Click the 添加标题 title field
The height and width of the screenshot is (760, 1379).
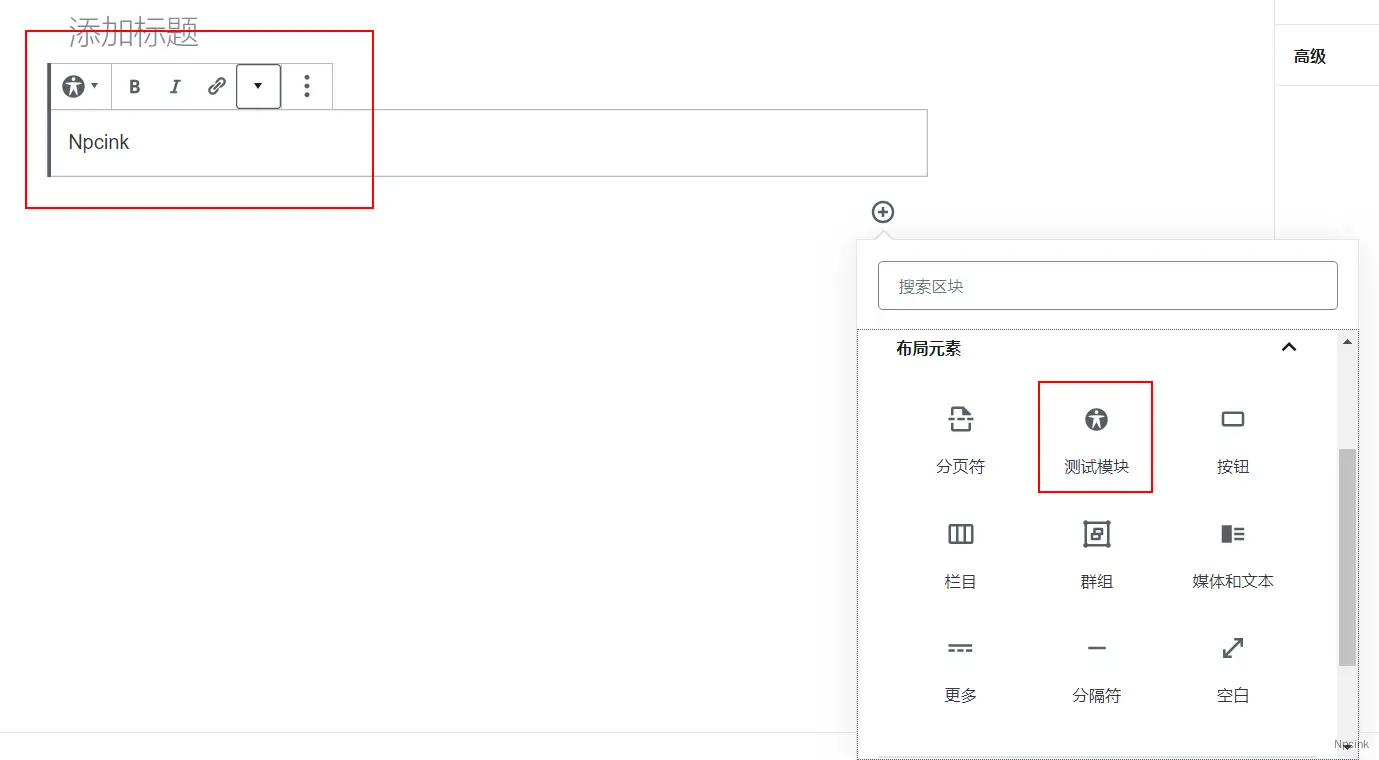tap(134, 31)
